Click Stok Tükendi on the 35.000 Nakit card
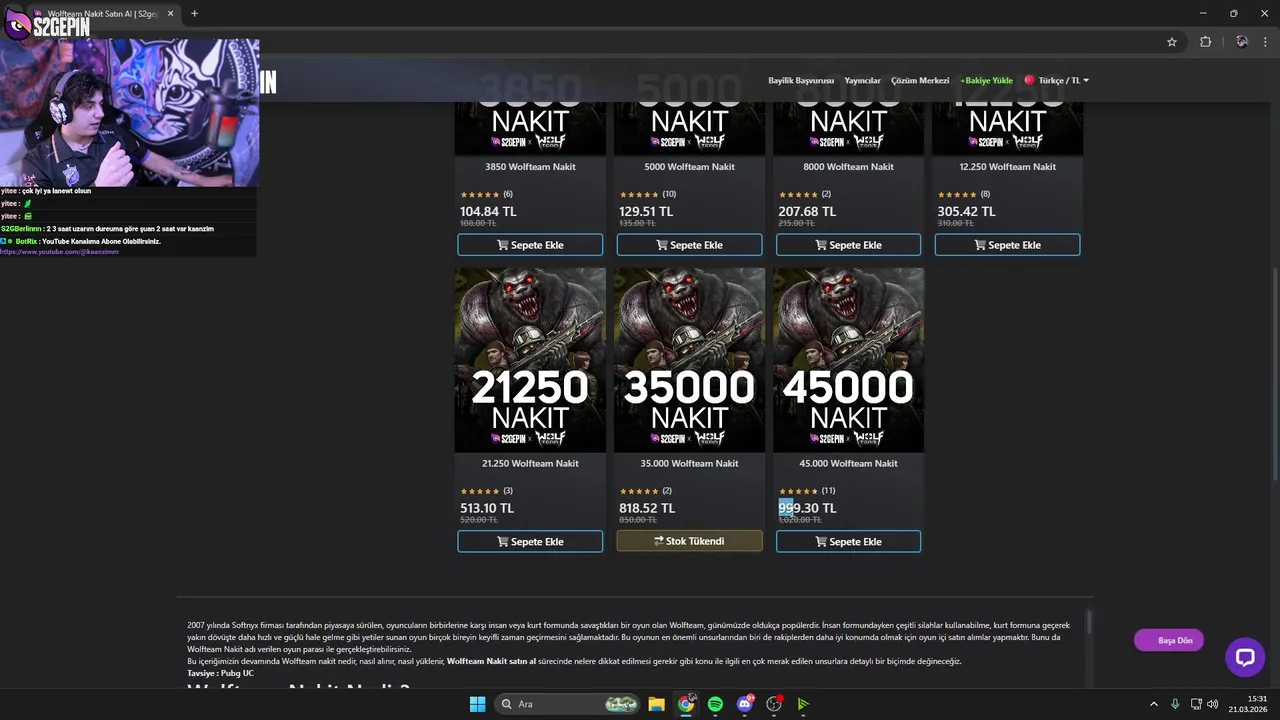This screenshot has width=1280, height=720. (x=689, y=541)
